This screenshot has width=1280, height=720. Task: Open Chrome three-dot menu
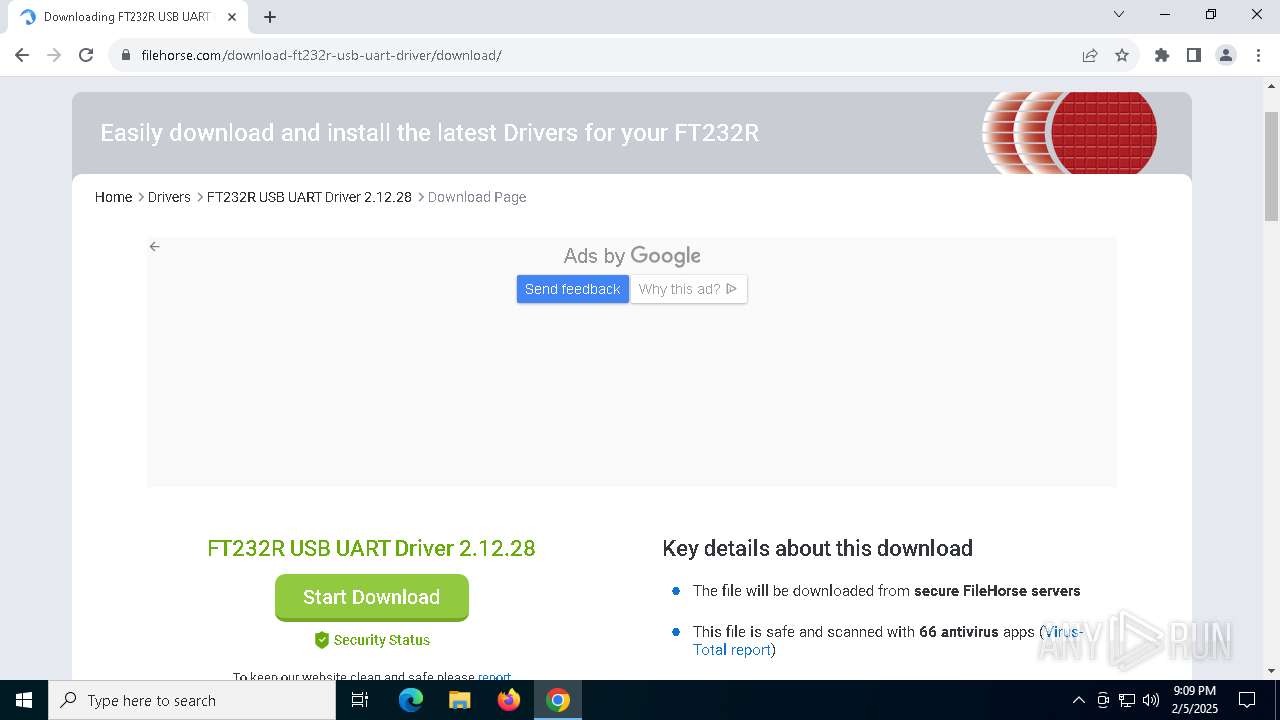click(1258, 55)
